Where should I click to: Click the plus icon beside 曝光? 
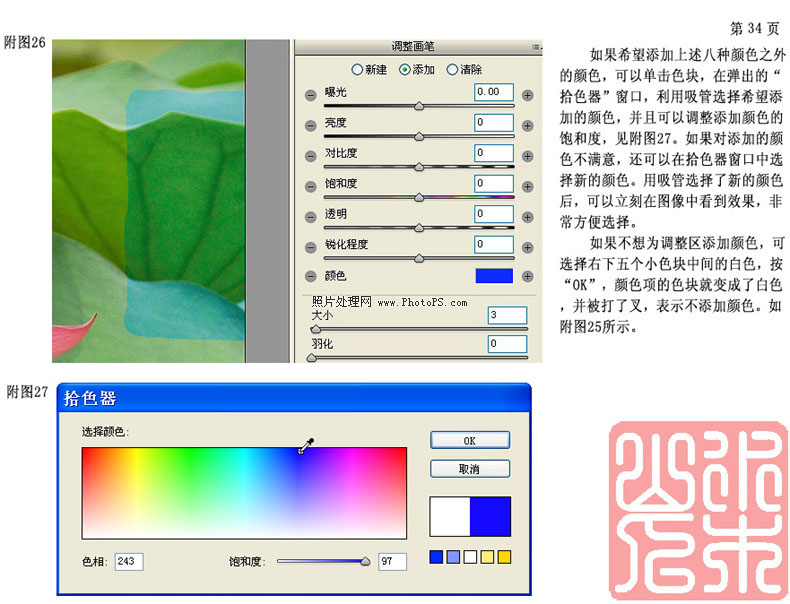click(528, 95)
